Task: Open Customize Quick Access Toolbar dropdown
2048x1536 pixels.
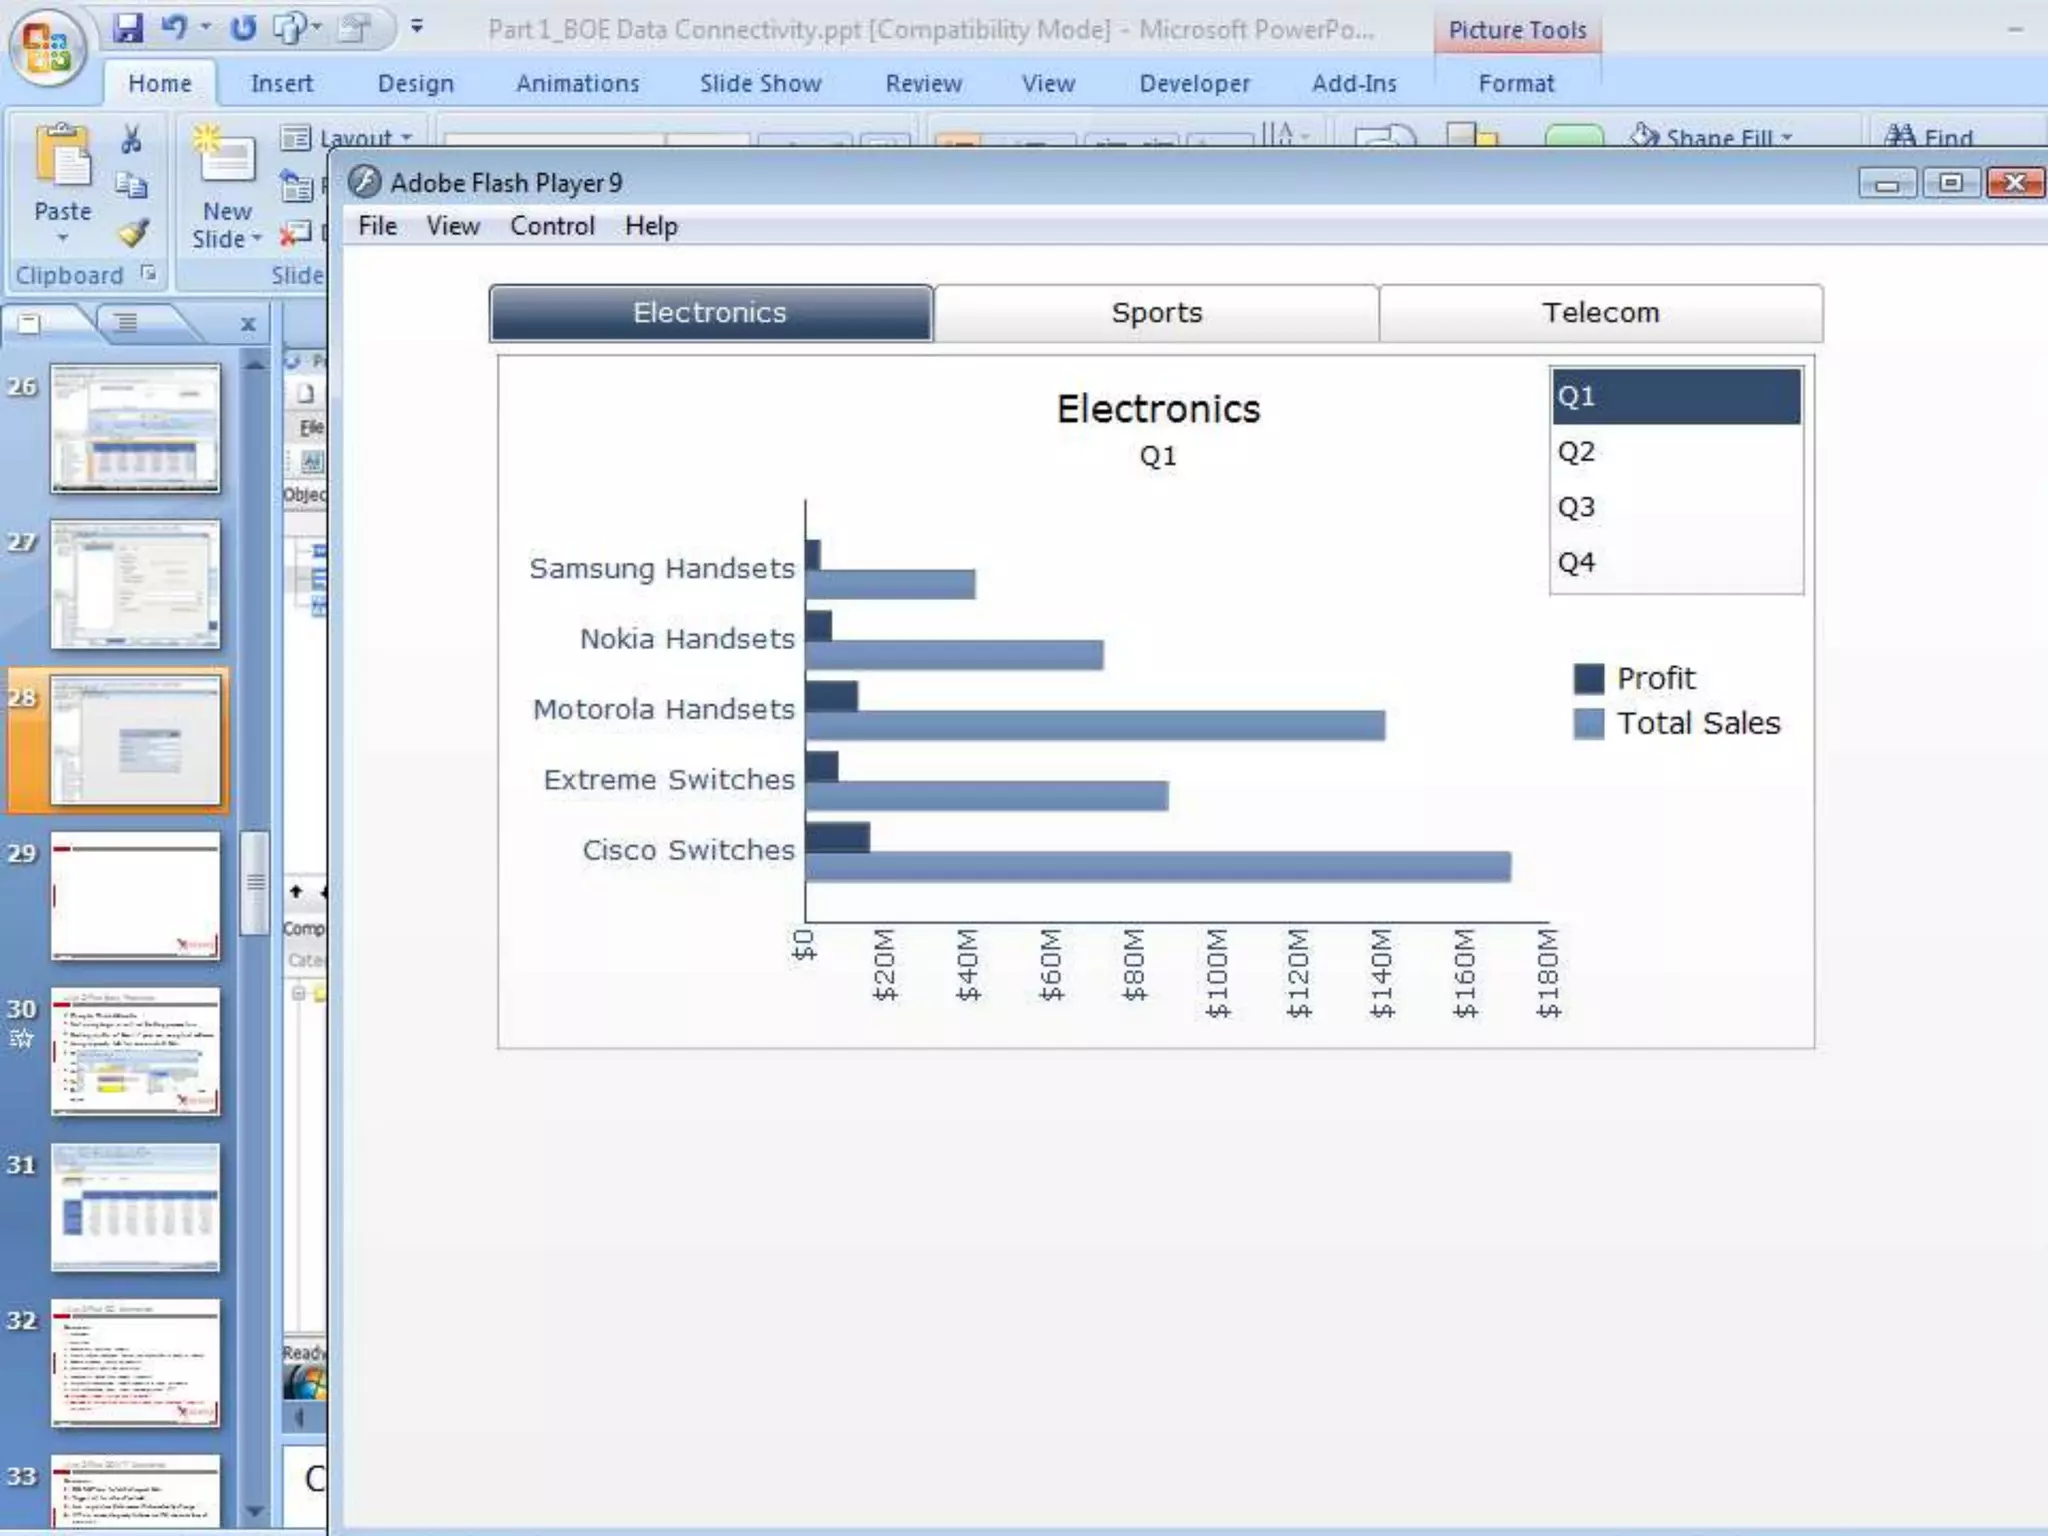Action: [x=417, y=27]
